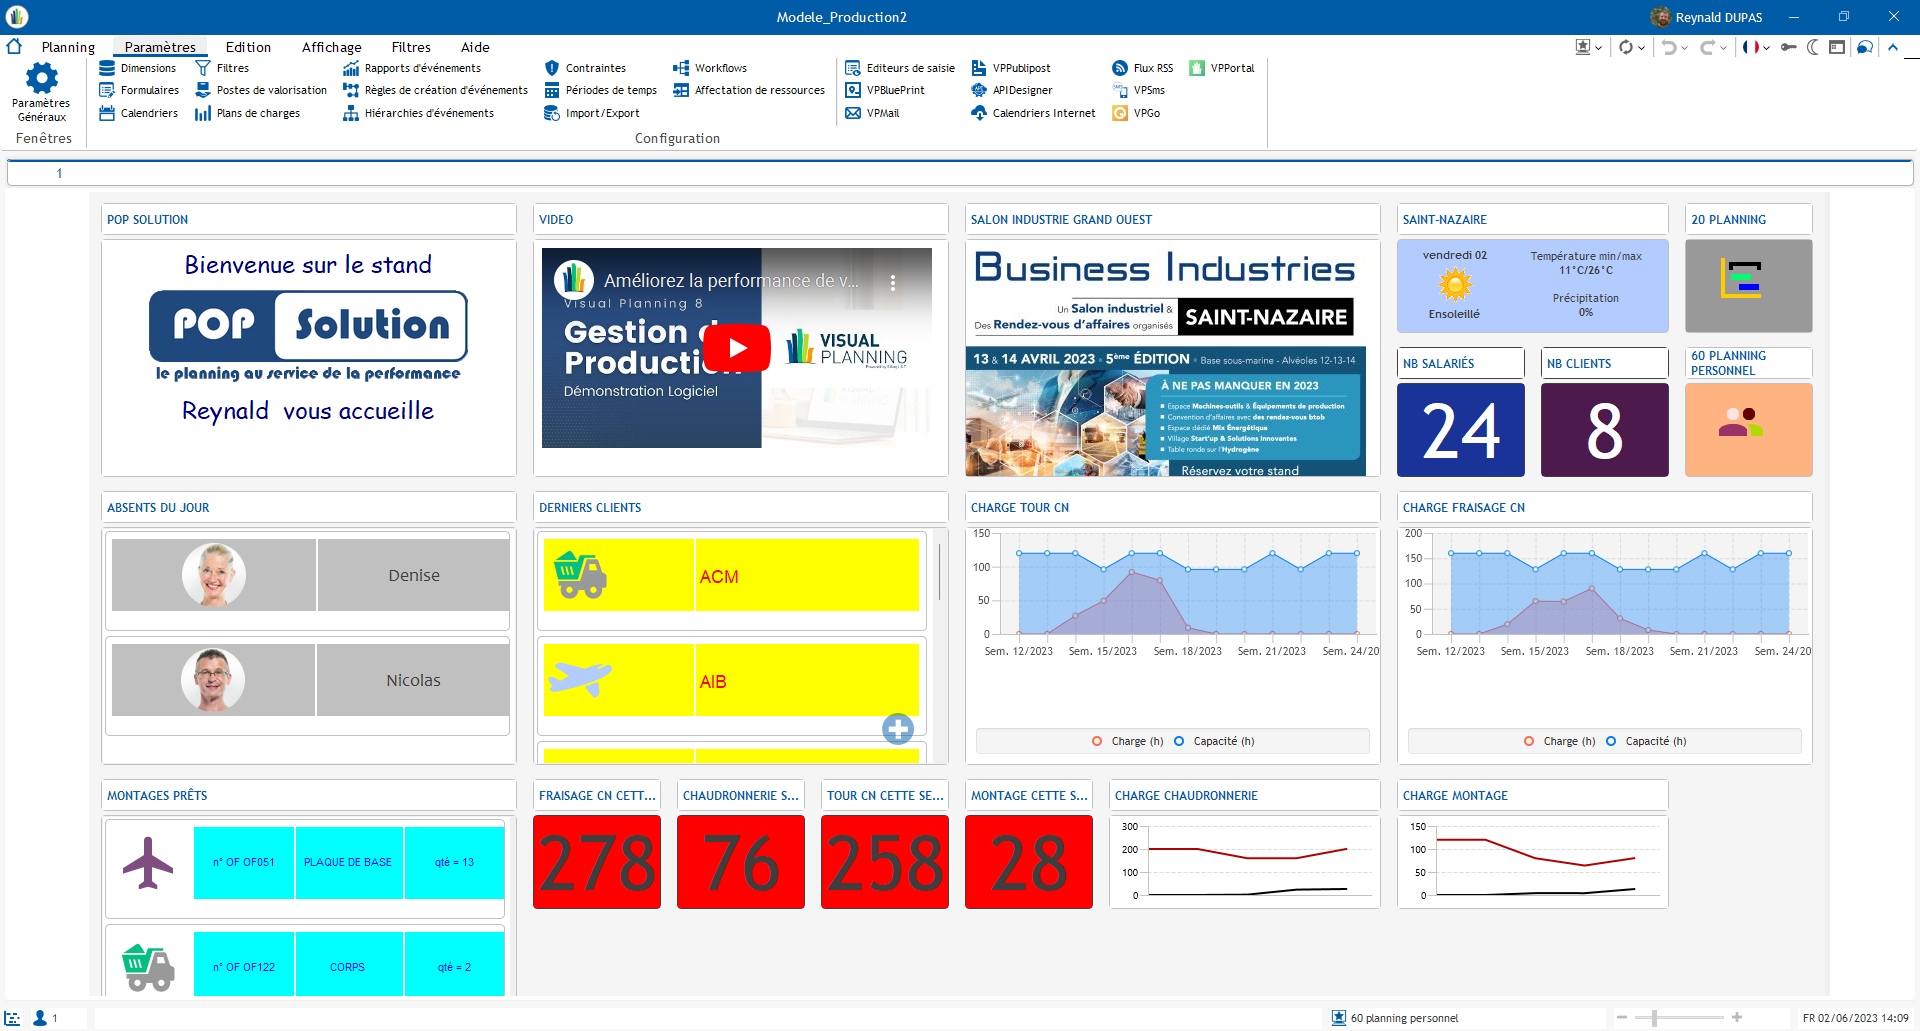Collapse the ribbon with the chevron
The image size is (1920, 1031).
click(1893, 47)
